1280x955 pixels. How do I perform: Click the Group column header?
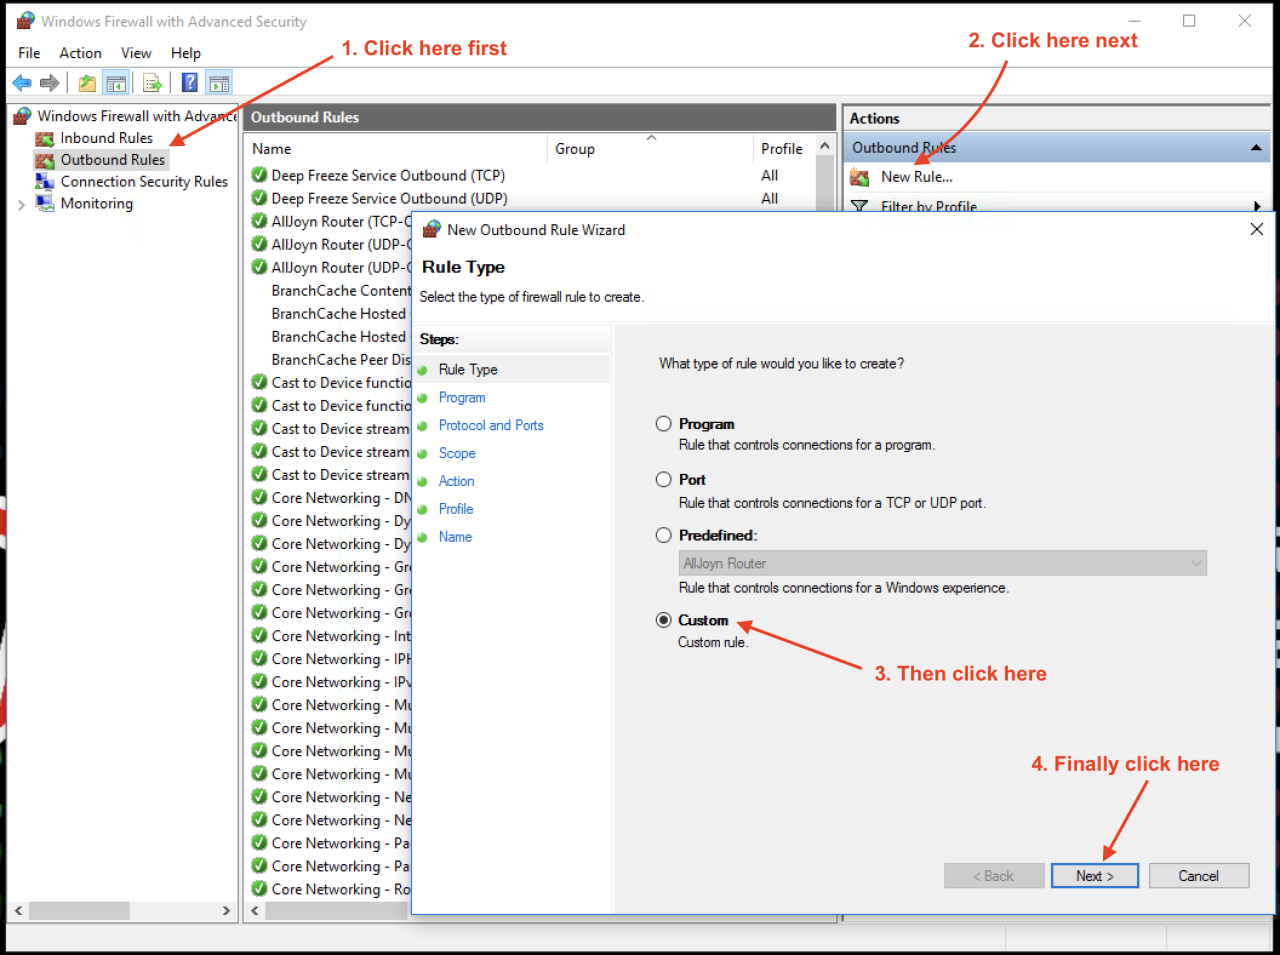tap(575, 149)
